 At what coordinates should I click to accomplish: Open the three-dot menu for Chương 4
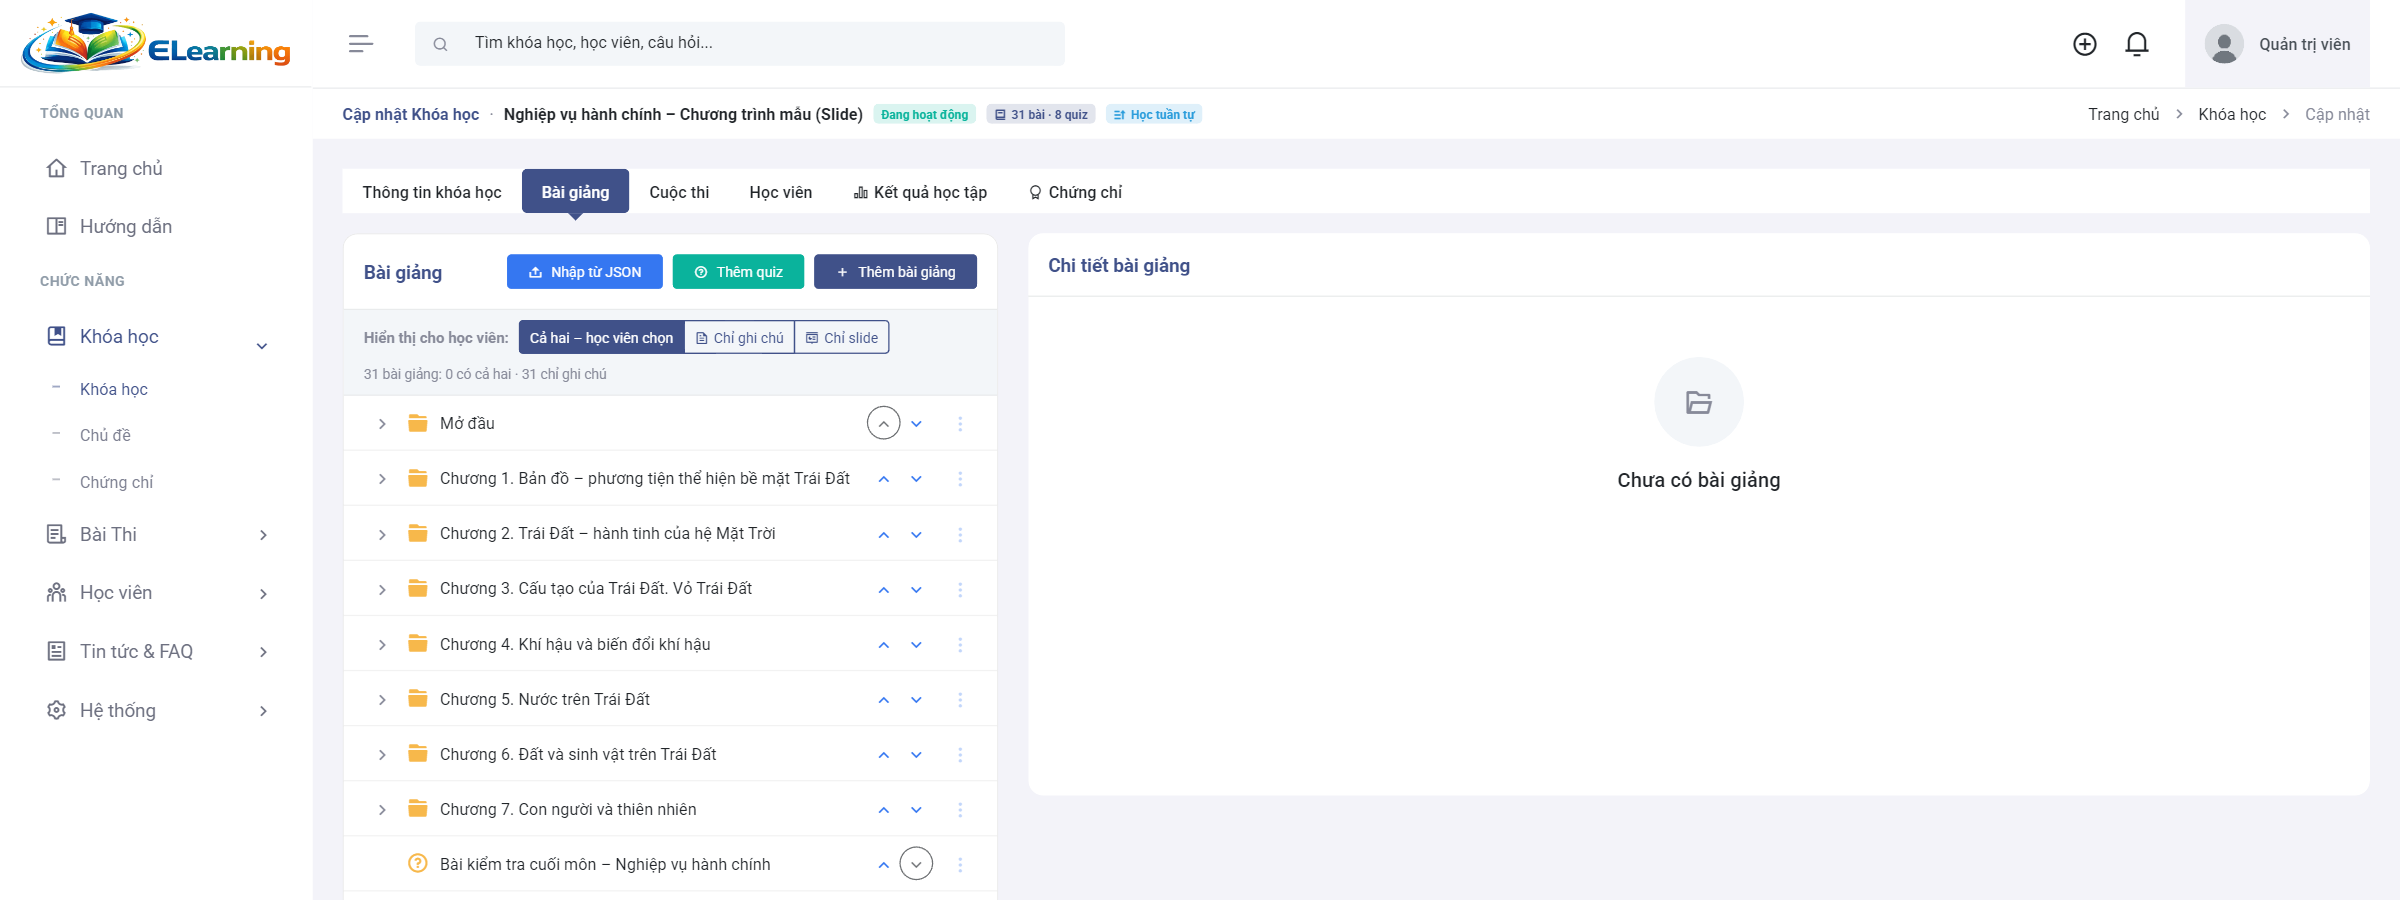point(960,645)
